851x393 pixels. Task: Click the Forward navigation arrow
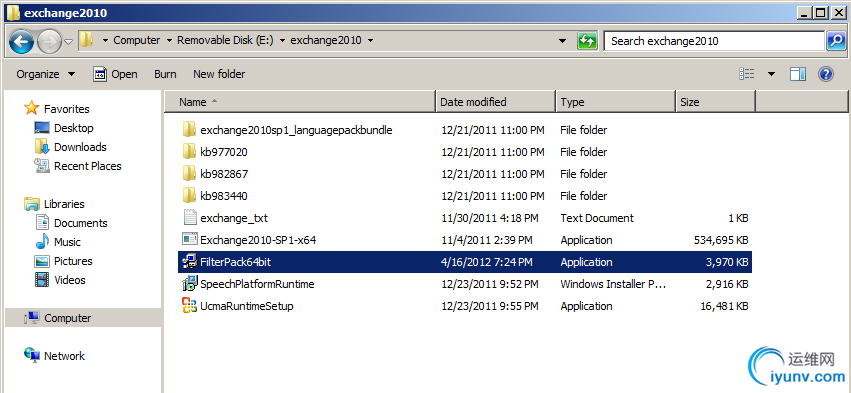coord(49,41)
